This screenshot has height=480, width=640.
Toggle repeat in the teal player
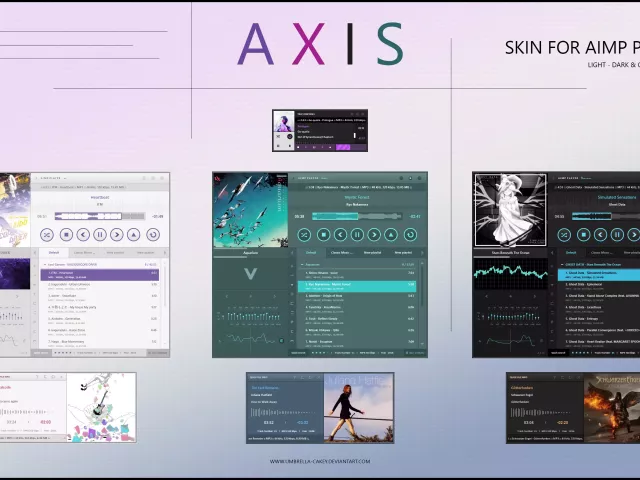[410, 235]
